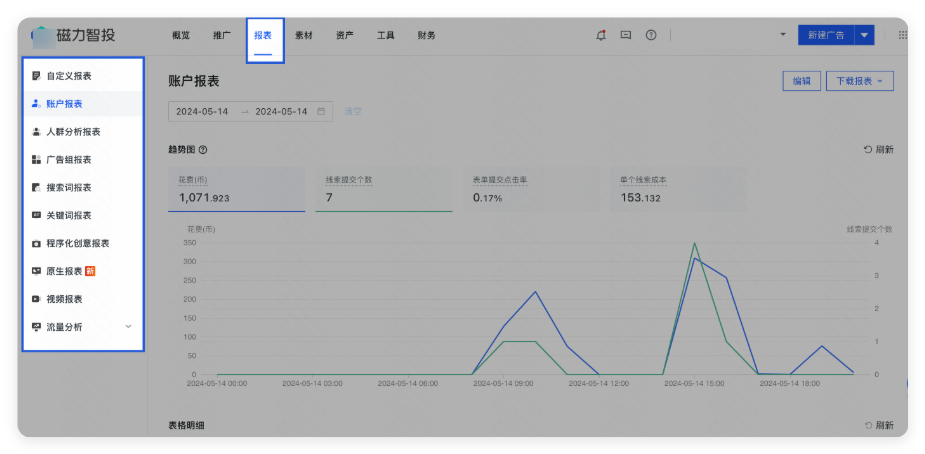Viewport: 925px width, 454px height.
Task: Select the 花费(币) metric card
Action: (237, 189)
